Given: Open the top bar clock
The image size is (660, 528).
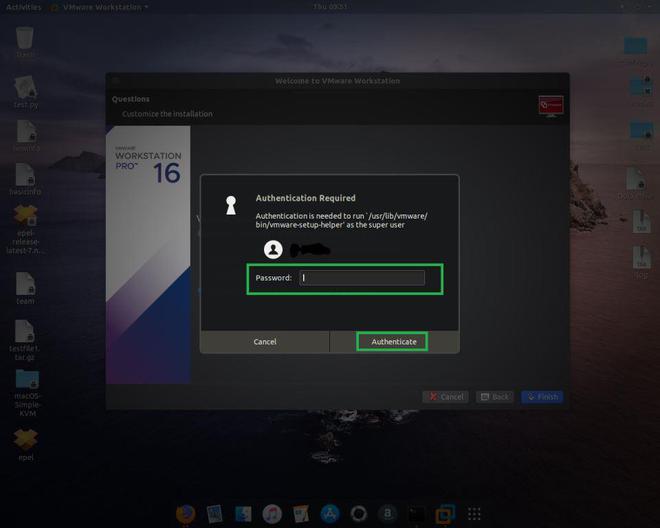Looking at the screenshot, I should pos(330,7).
